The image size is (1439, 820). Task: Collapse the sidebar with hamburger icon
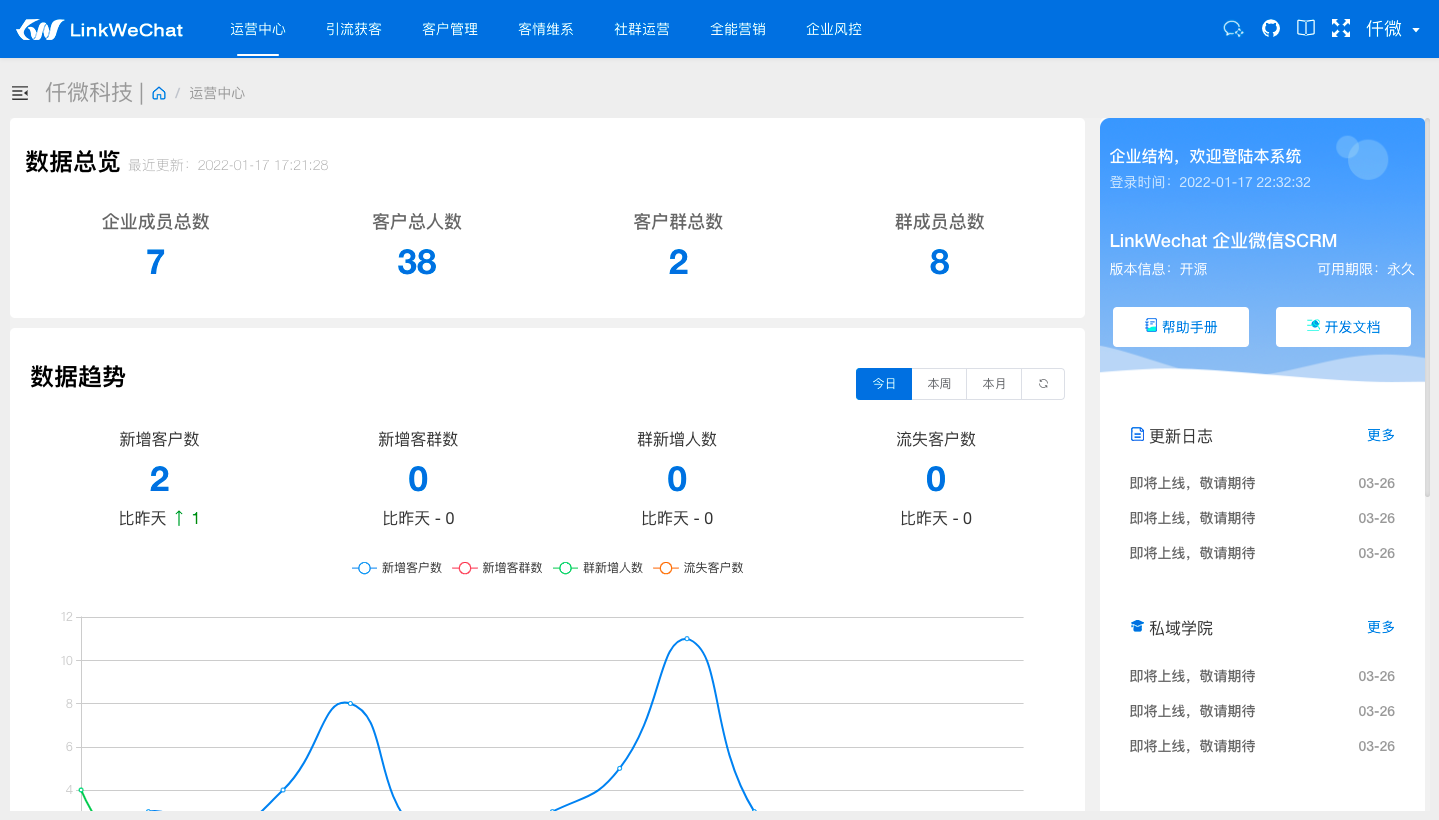coord(20,93)
